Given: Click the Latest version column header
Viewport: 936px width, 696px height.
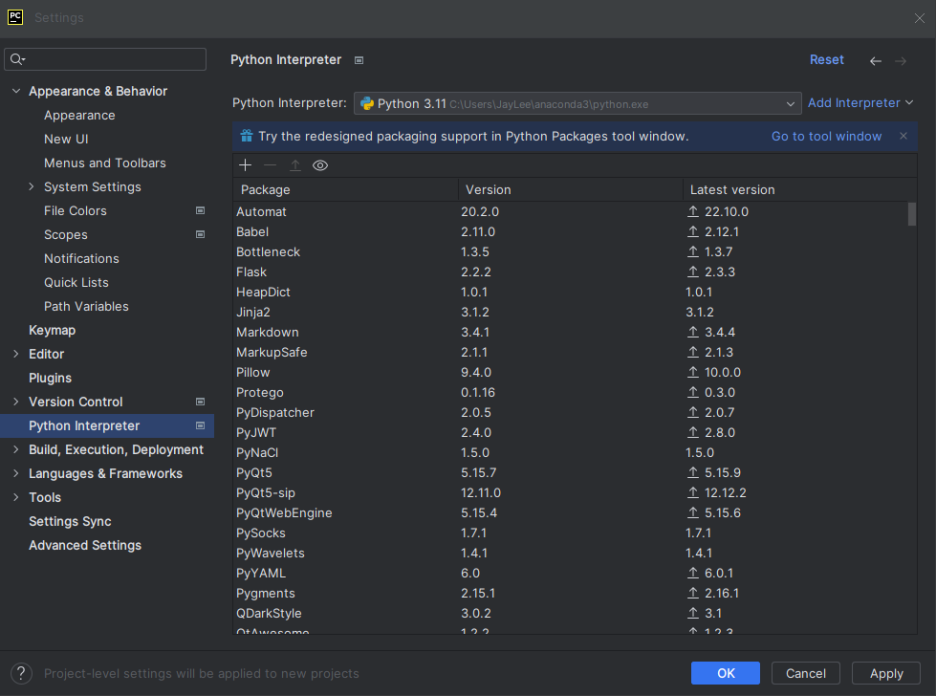Looking at the screenshot, I should pos(800,190).
